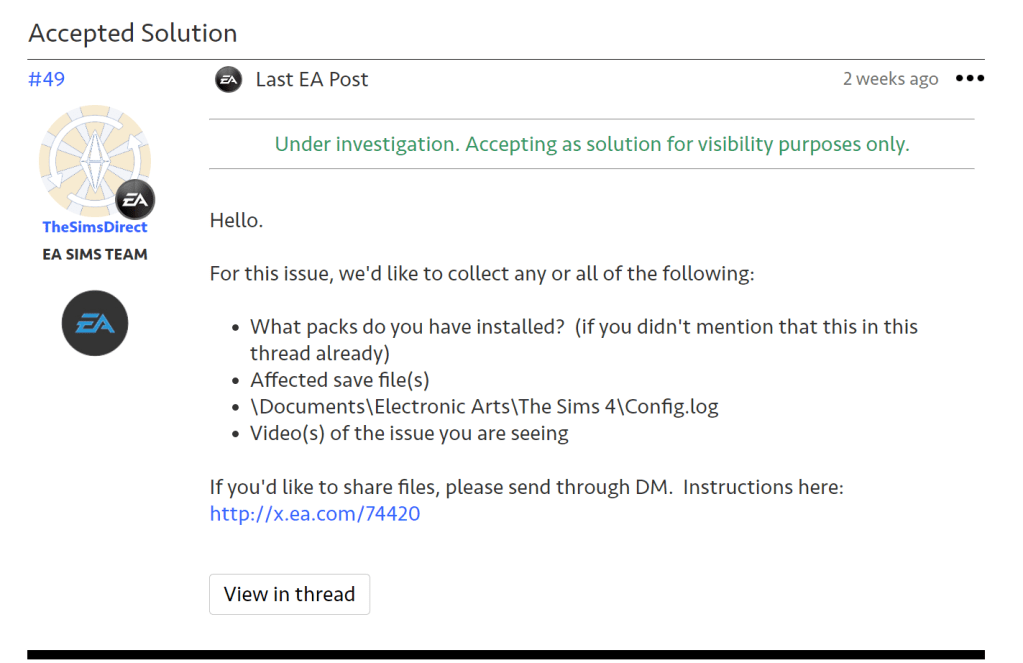1023x663 pixels.
Task: Visit TheSimsDirect username profile link
Action: [95, 227]
